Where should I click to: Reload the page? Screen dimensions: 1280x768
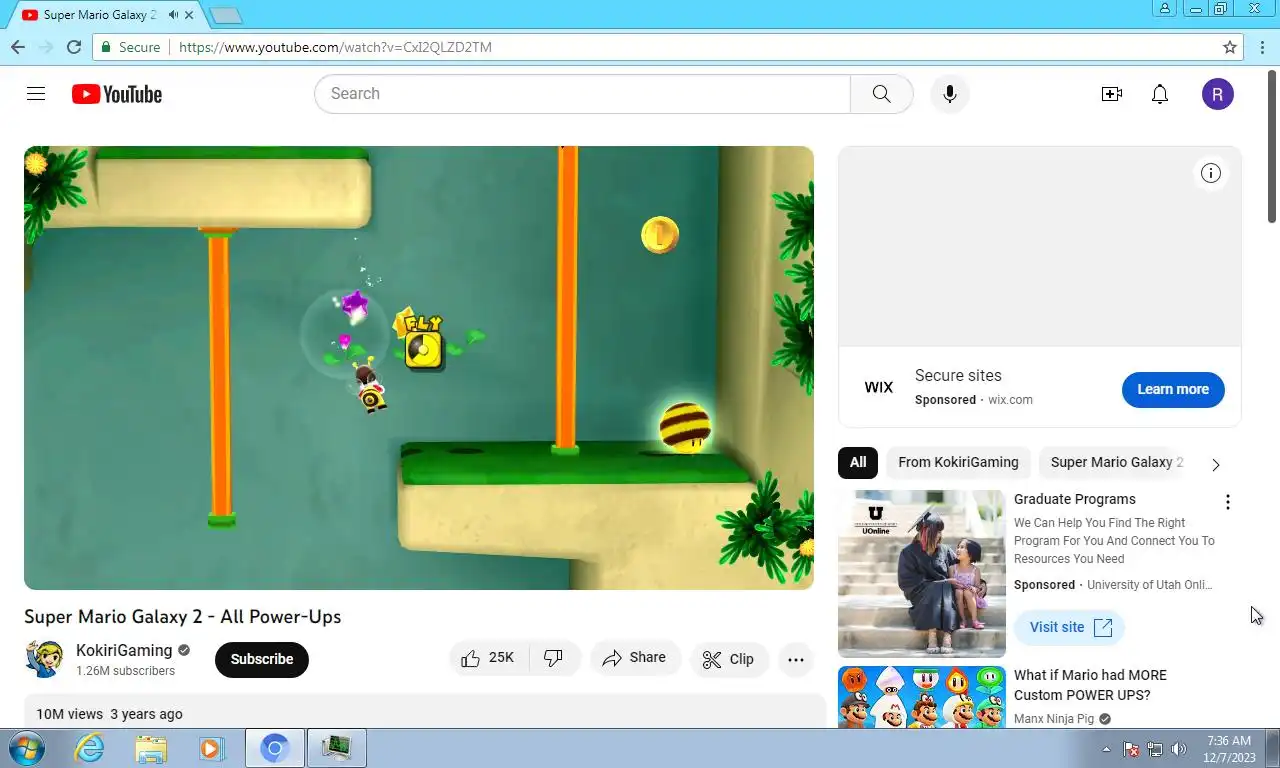pyautogui.click(x=74, y=47)
